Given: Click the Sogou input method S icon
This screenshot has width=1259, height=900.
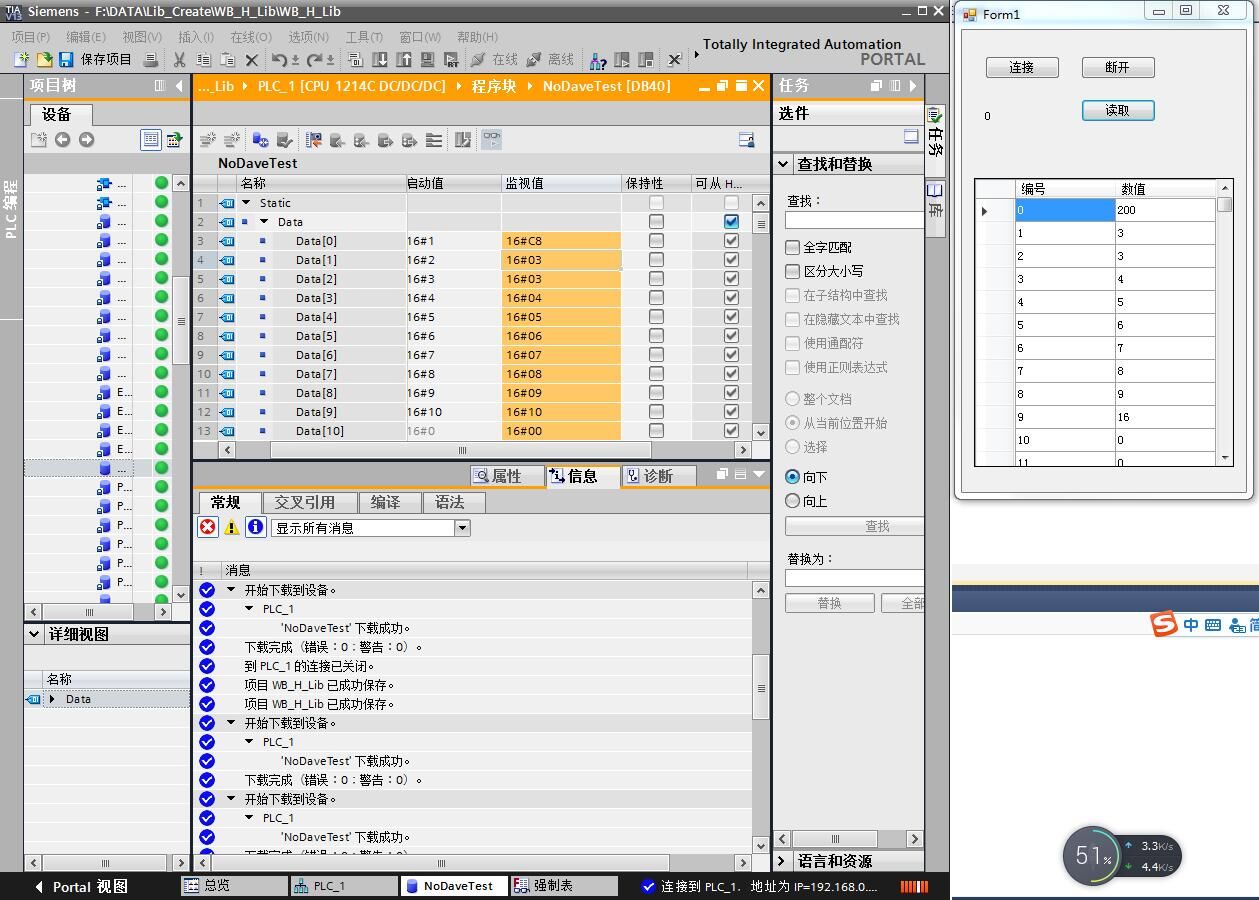Looking at the screenshot, I should click(x=1164, y=625).
